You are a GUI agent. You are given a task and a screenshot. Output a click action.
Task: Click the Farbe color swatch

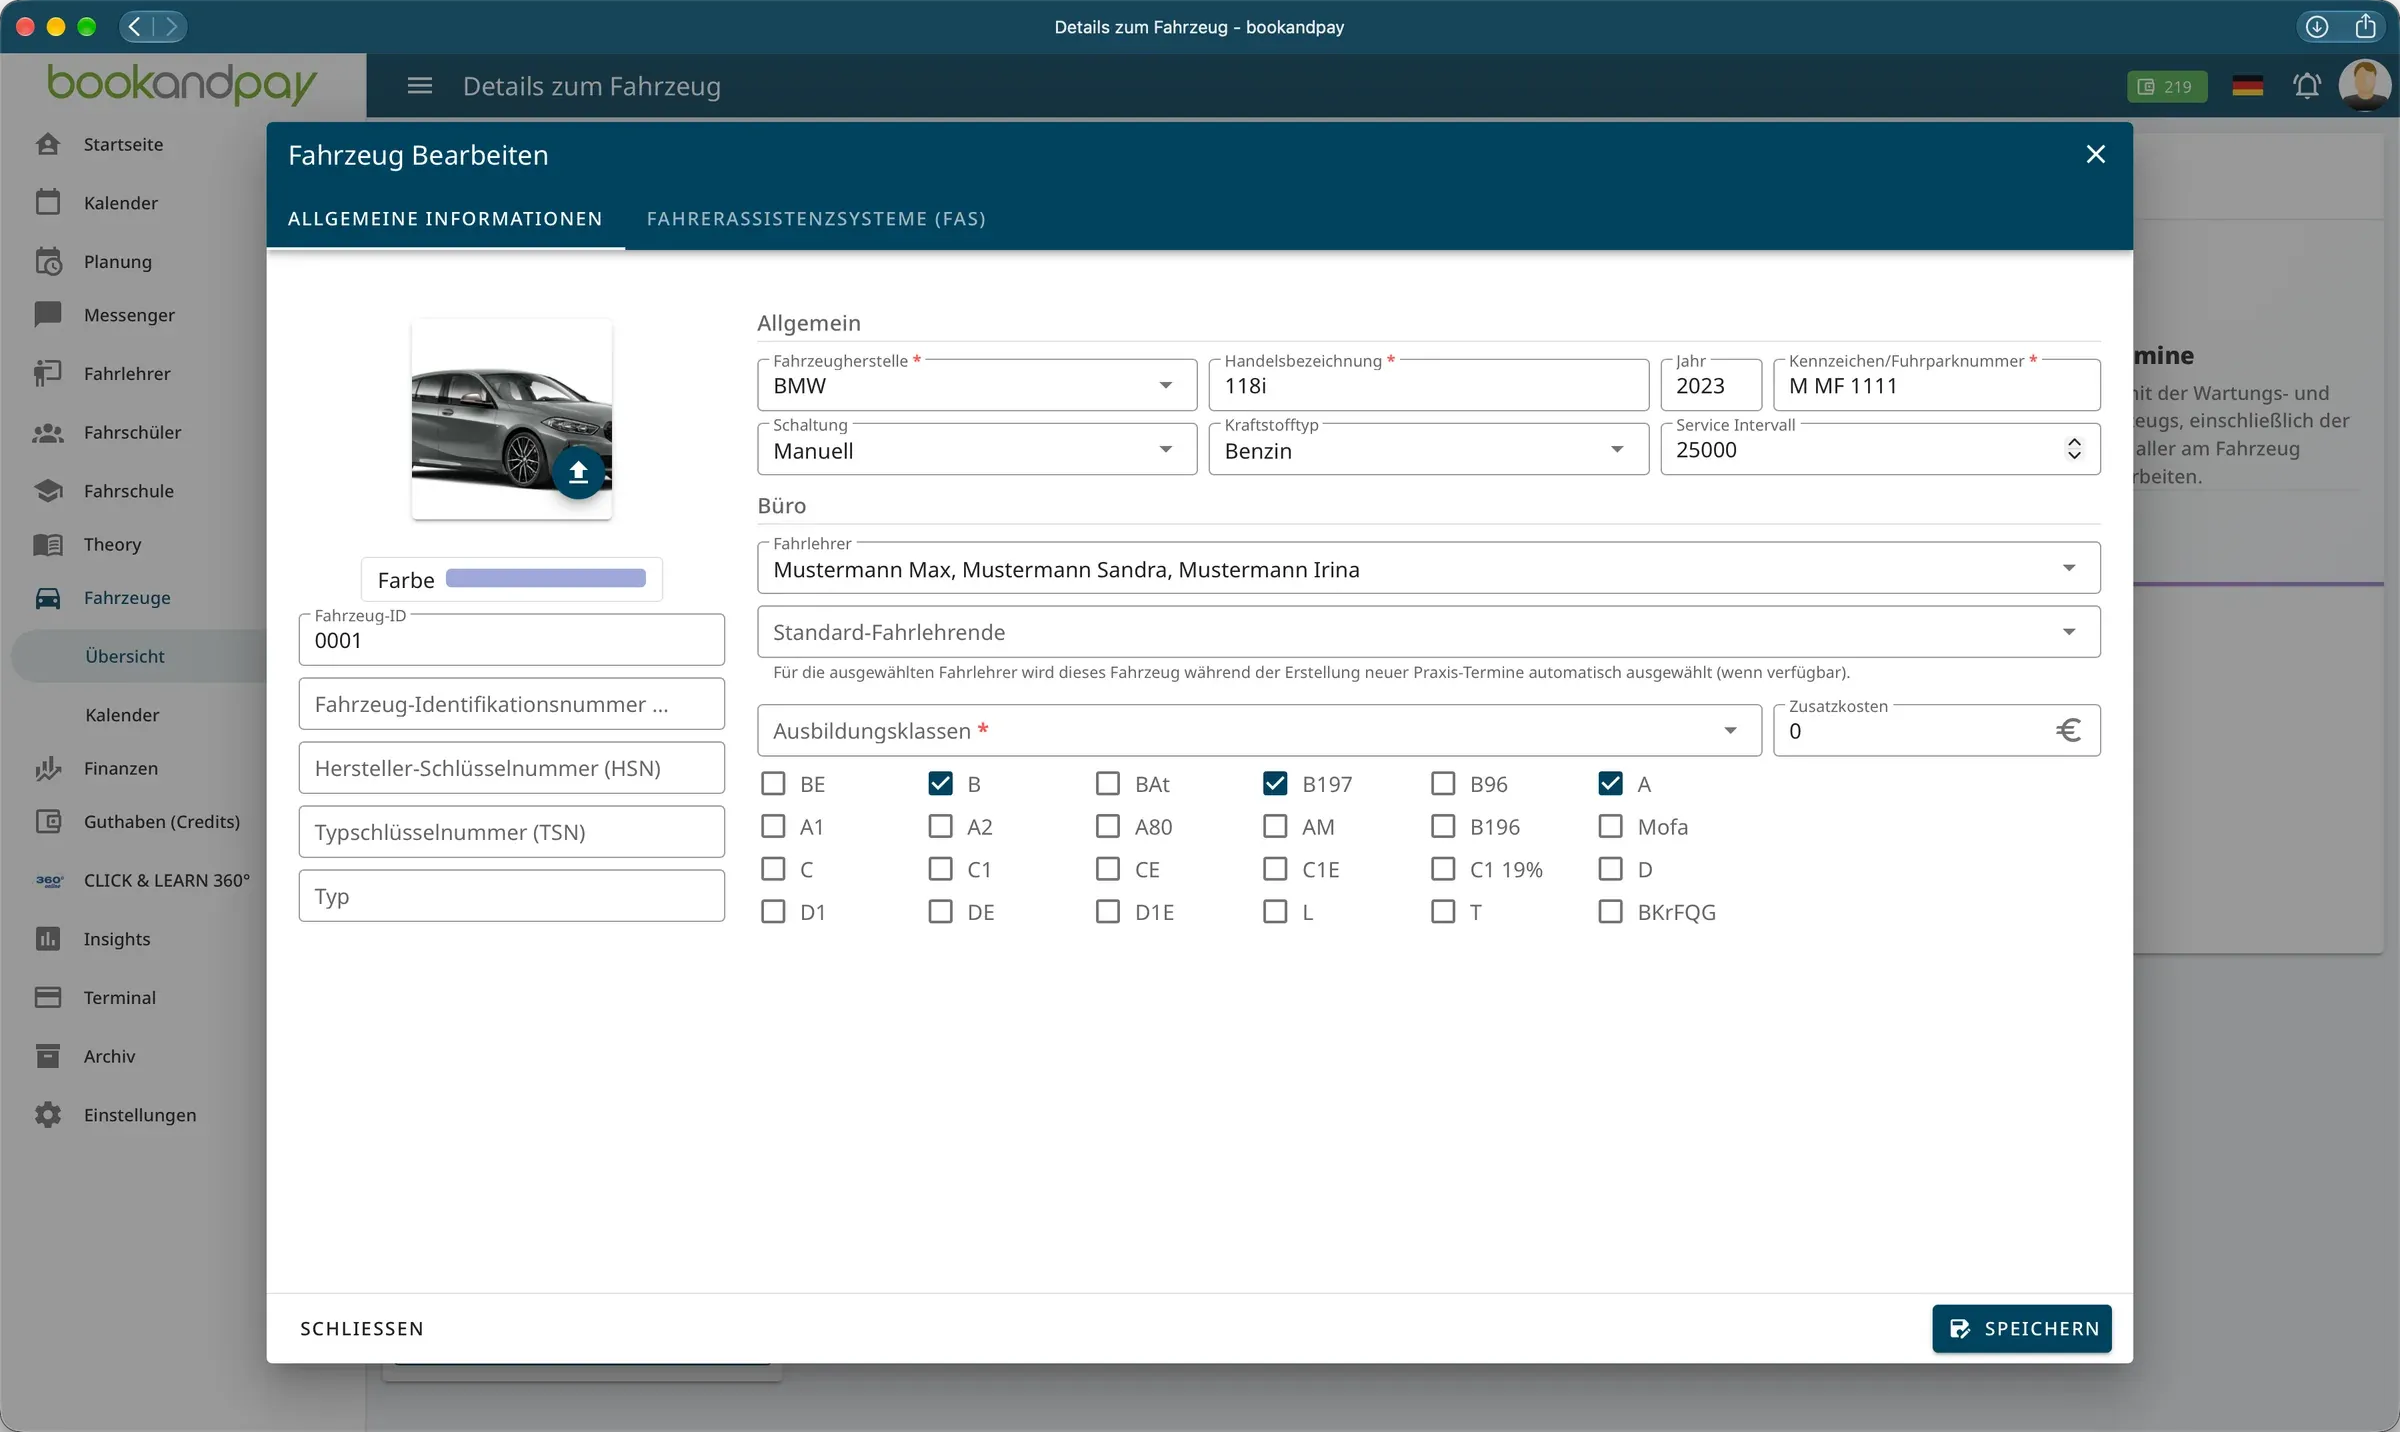pos(546,578)
